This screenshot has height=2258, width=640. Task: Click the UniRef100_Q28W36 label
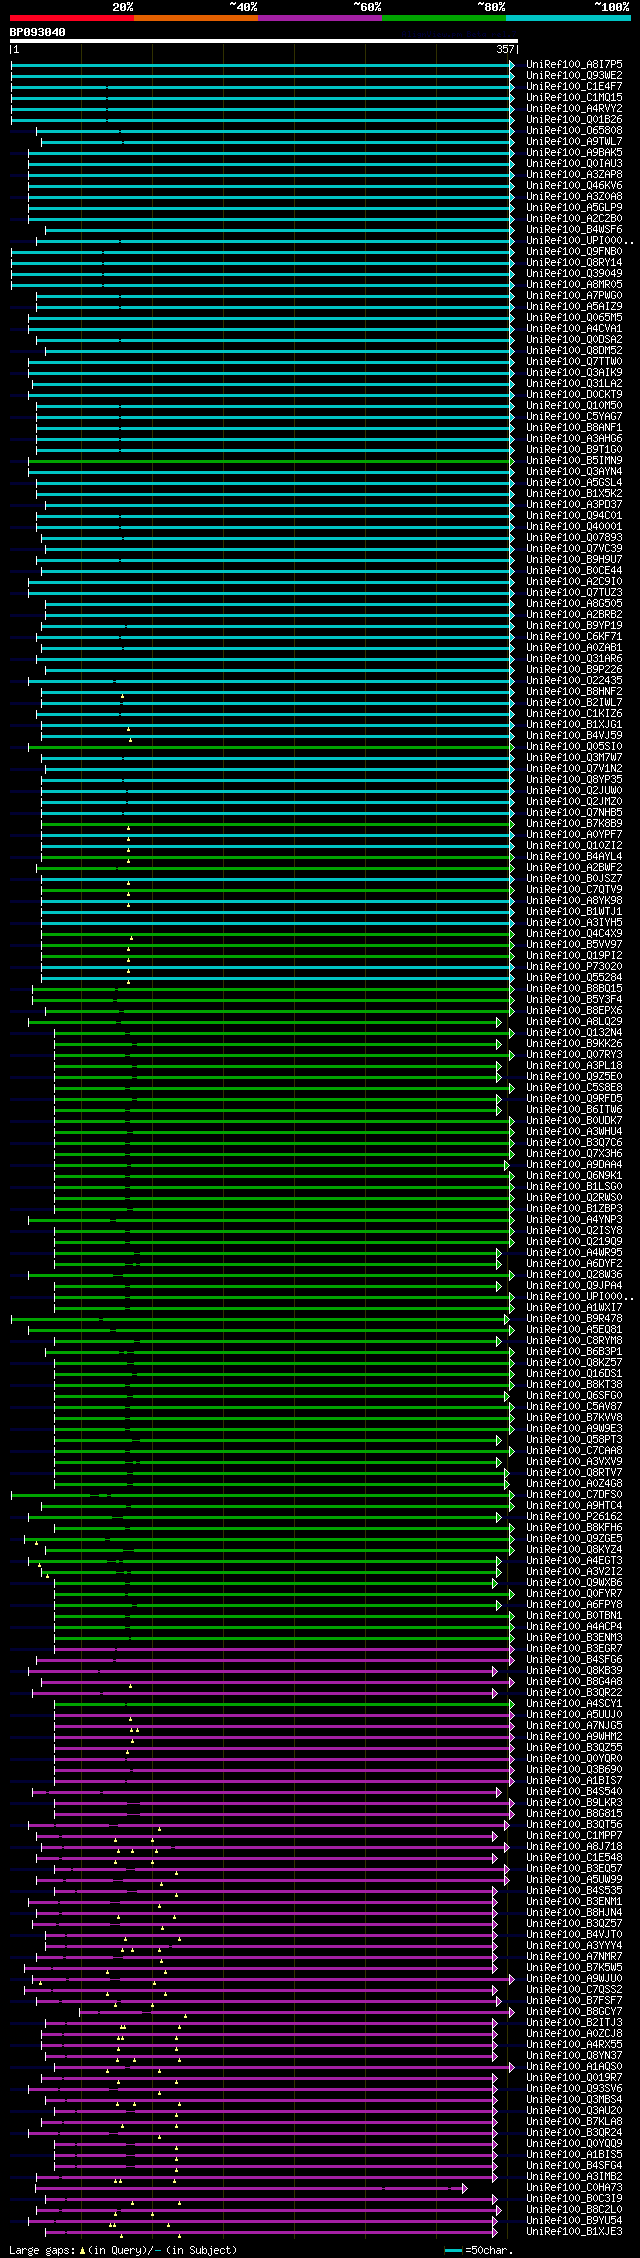[574, 1274]
